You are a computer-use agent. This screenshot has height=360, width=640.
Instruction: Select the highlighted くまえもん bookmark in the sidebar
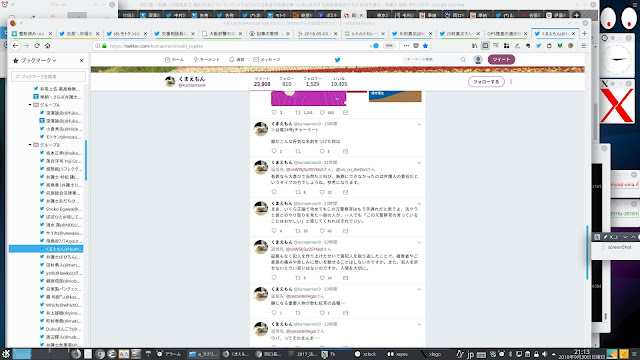pos(46,249)
